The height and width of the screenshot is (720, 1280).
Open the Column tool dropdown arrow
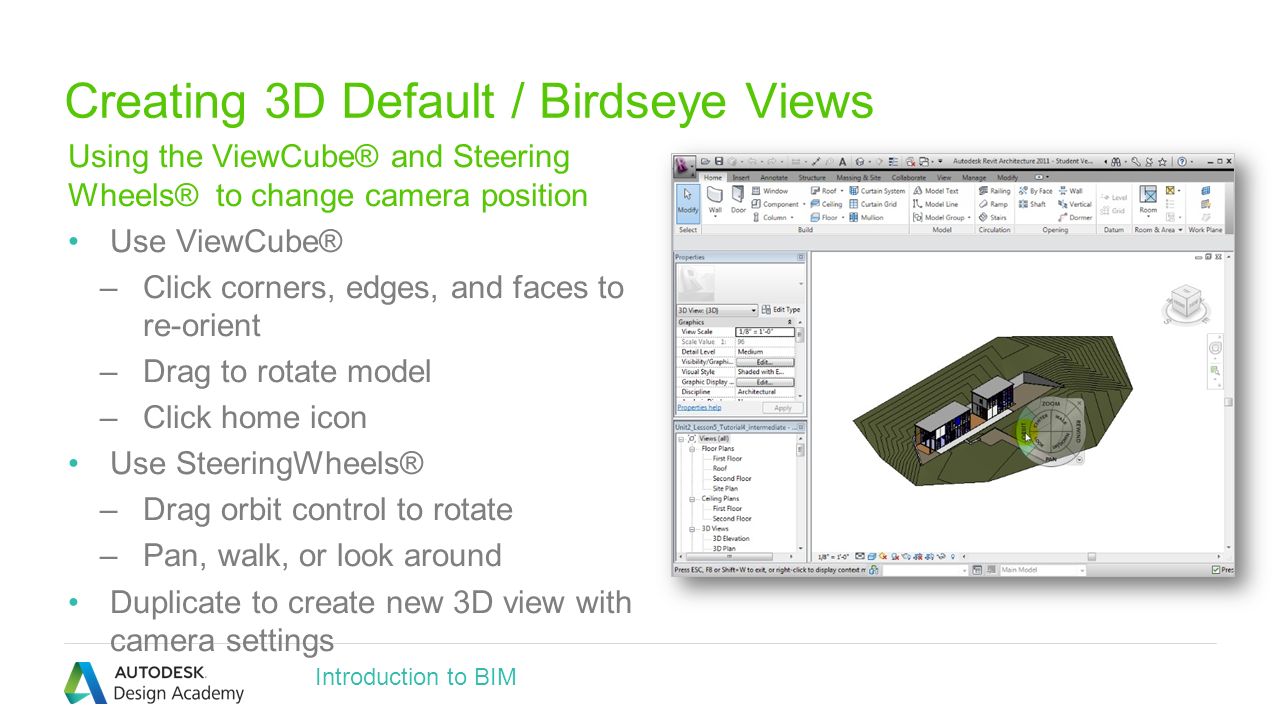point(793,217)
